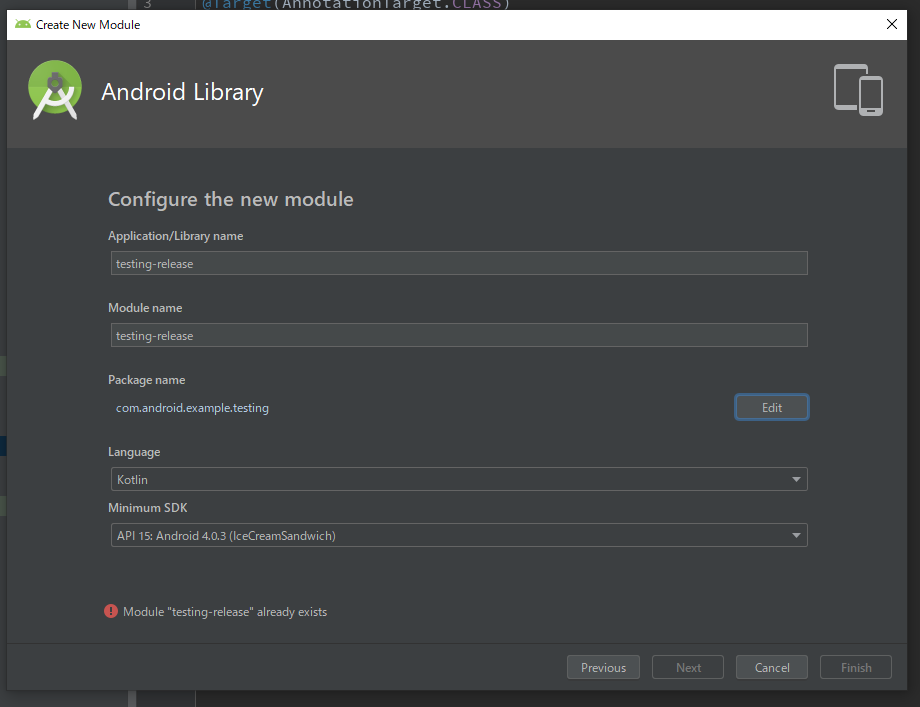Screen dimensions: 920x707
Task: Click the Configure the new module heading
Action: (231, 199)
